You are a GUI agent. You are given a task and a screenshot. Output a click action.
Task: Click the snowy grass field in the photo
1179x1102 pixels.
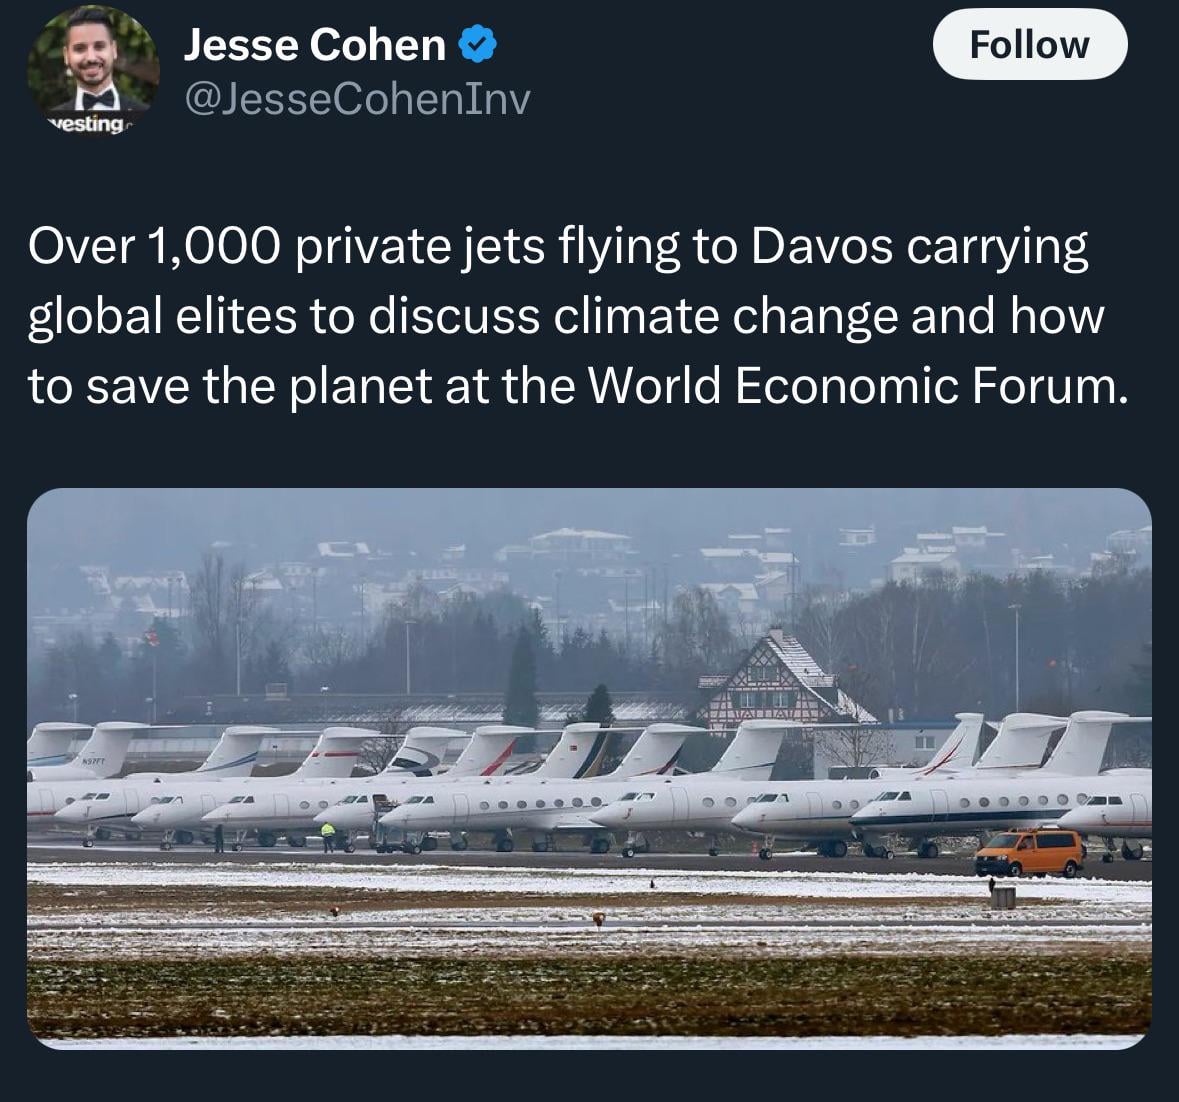click(588, 960)
